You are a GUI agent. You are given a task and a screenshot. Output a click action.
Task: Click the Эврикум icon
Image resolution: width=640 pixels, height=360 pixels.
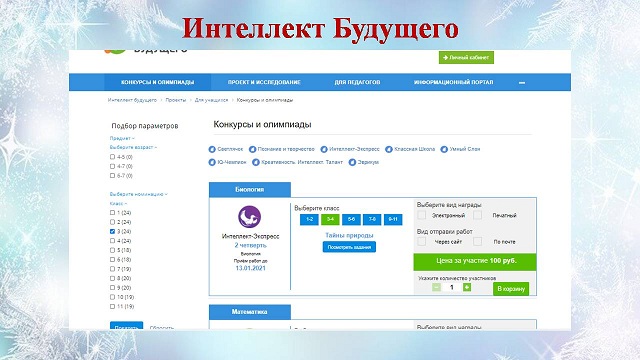click(352, 162)
